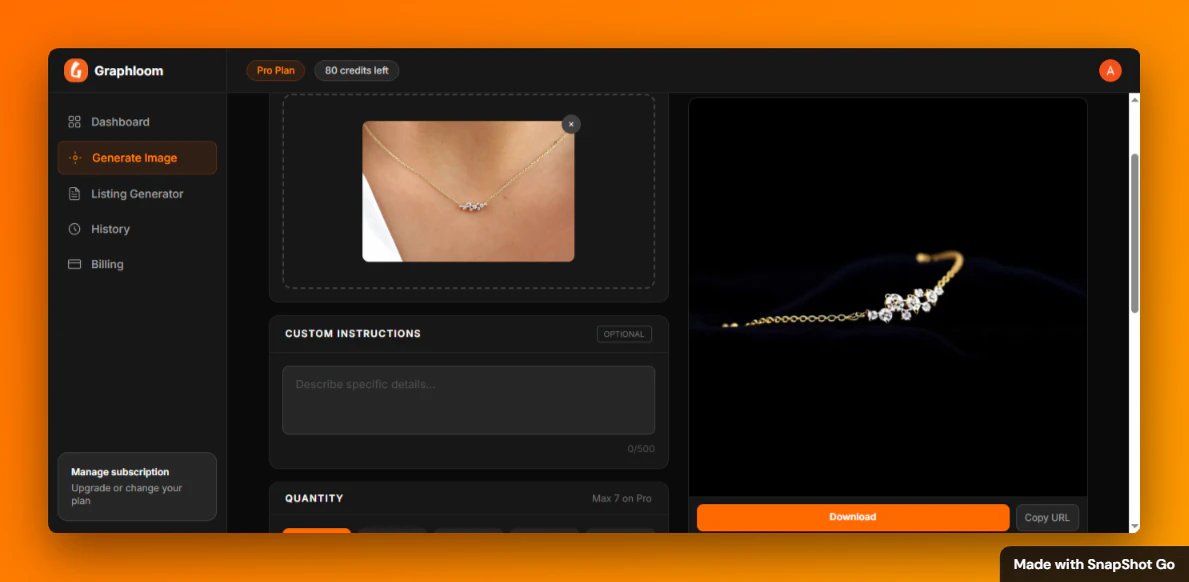1189x582 pixels.
Task: Click the Listing Generator document icon
Action: (x=74, y=194)
